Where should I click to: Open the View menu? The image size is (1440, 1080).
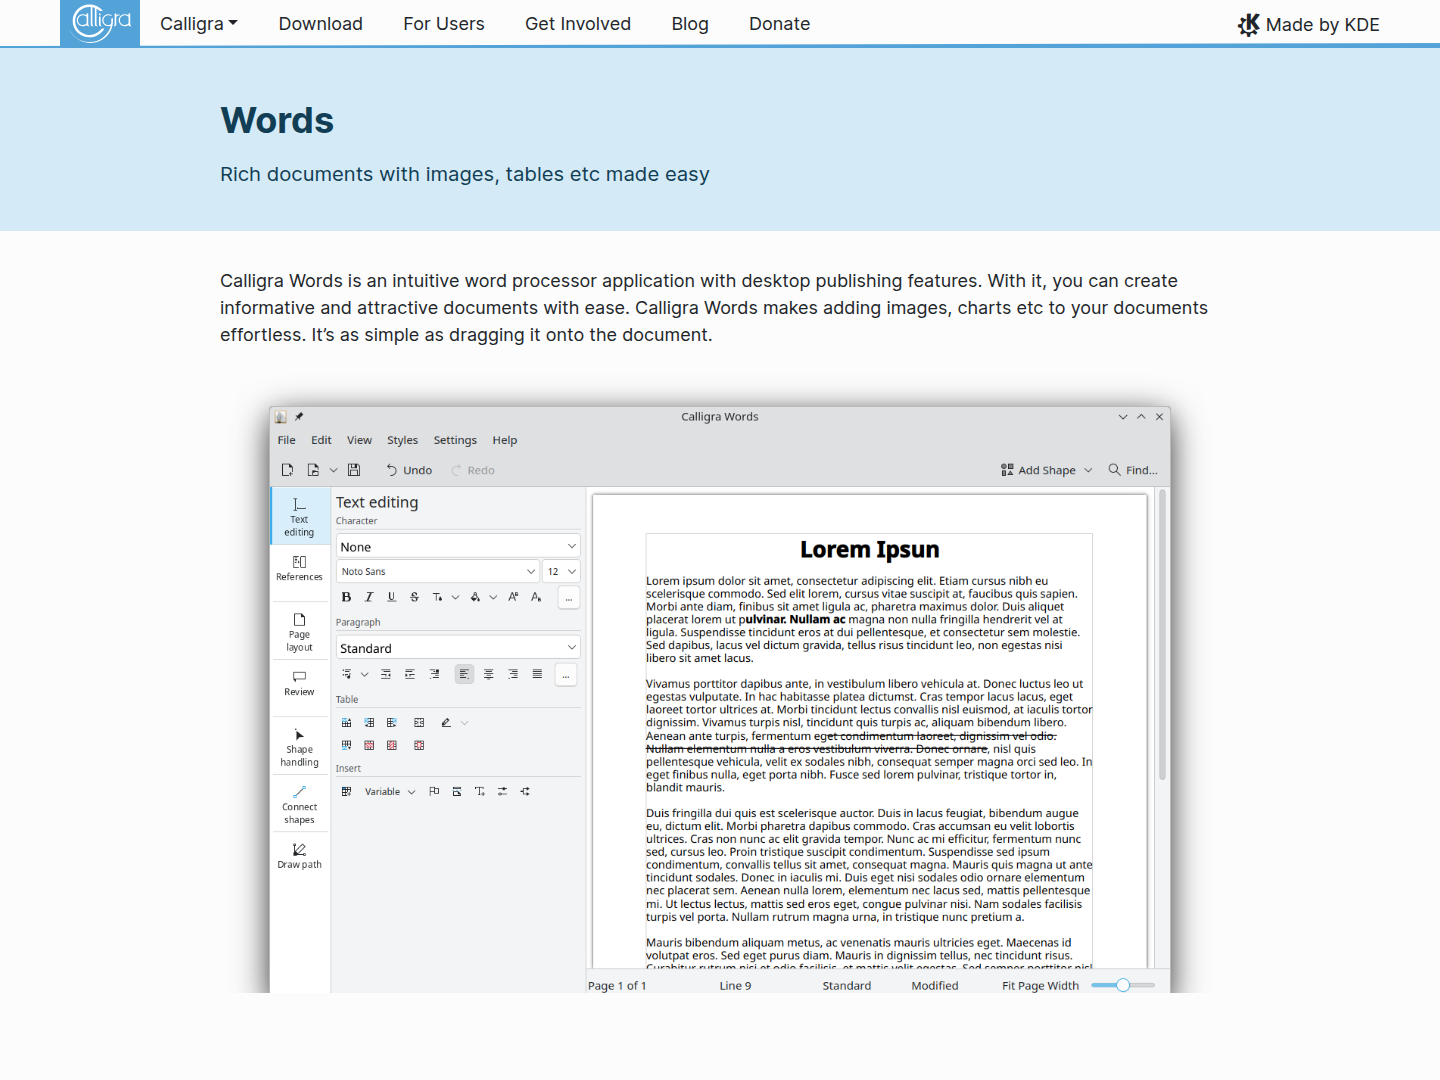(359, 440)
